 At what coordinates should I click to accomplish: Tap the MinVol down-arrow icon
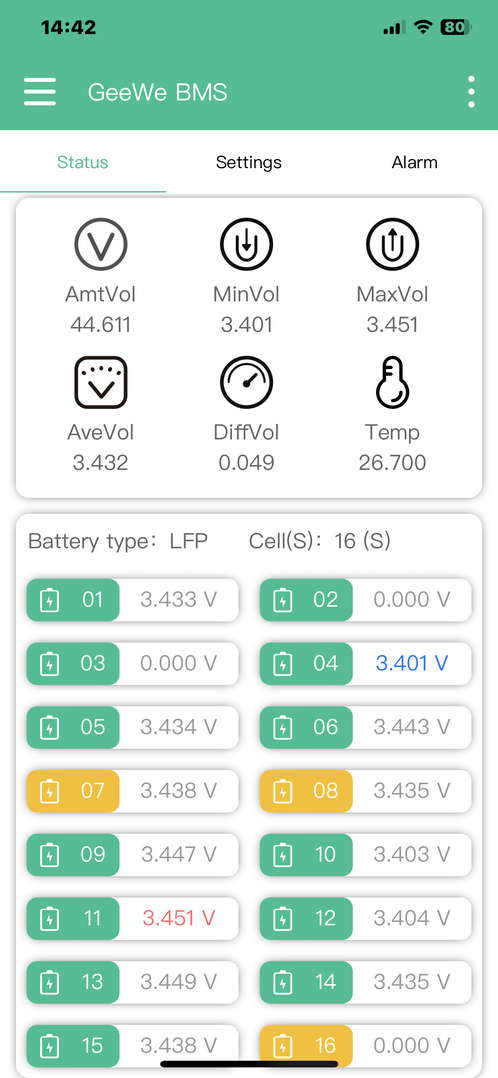246,245
